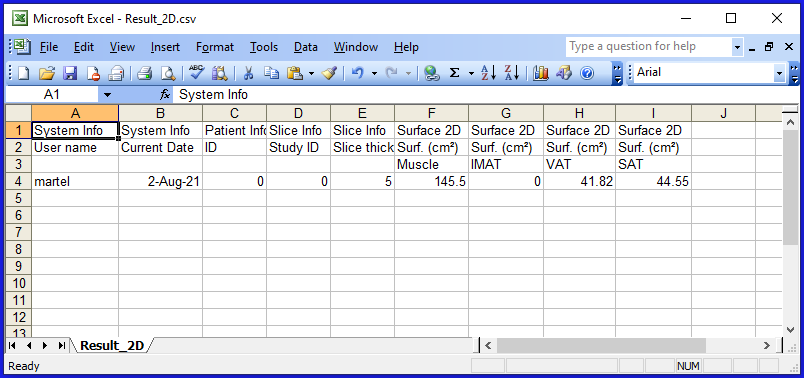The image size is (804, 378).
Task: Select the VAT value 41.82 cell
Action: point(579,181)
